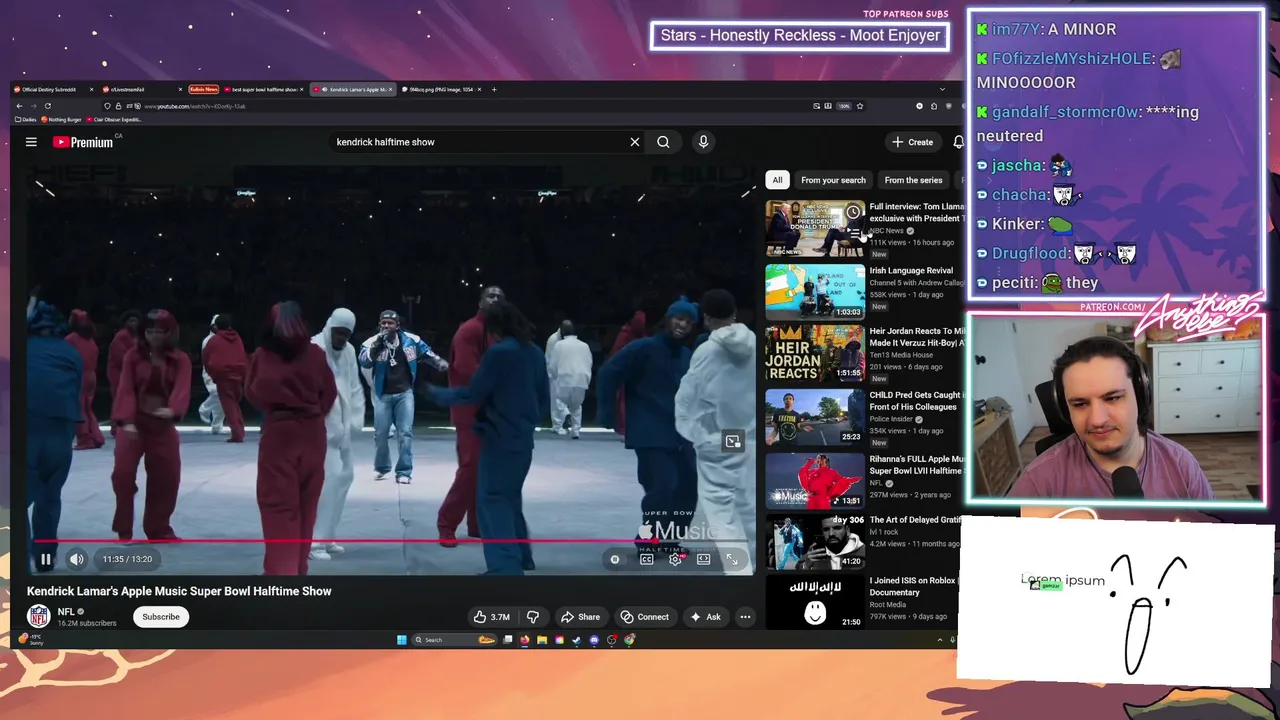Click the taskbar Search box
The image size is (1280, 720).
pyautogui.click(x=455, y=640)
